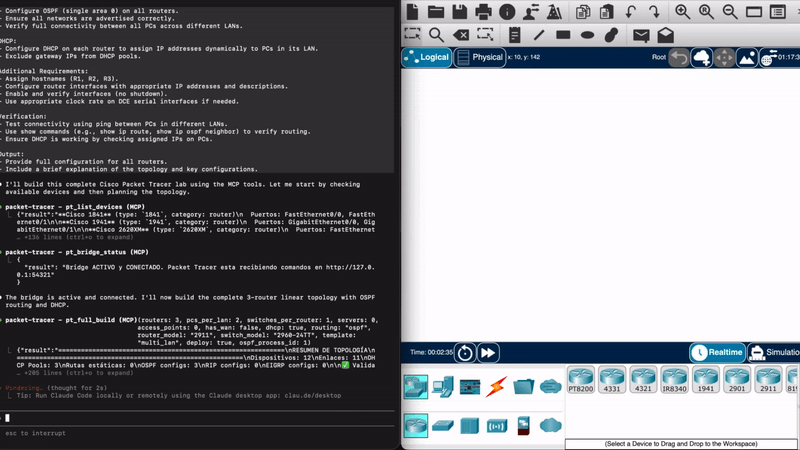Switch to Simulation mode

[x=774, y=353]
